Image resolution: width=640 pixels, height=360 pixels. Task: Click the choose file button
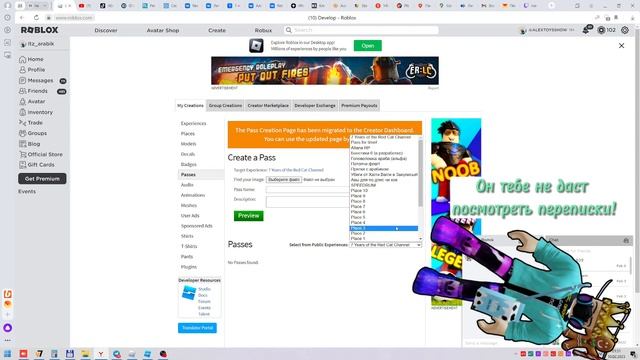click(x=284, y=180)
